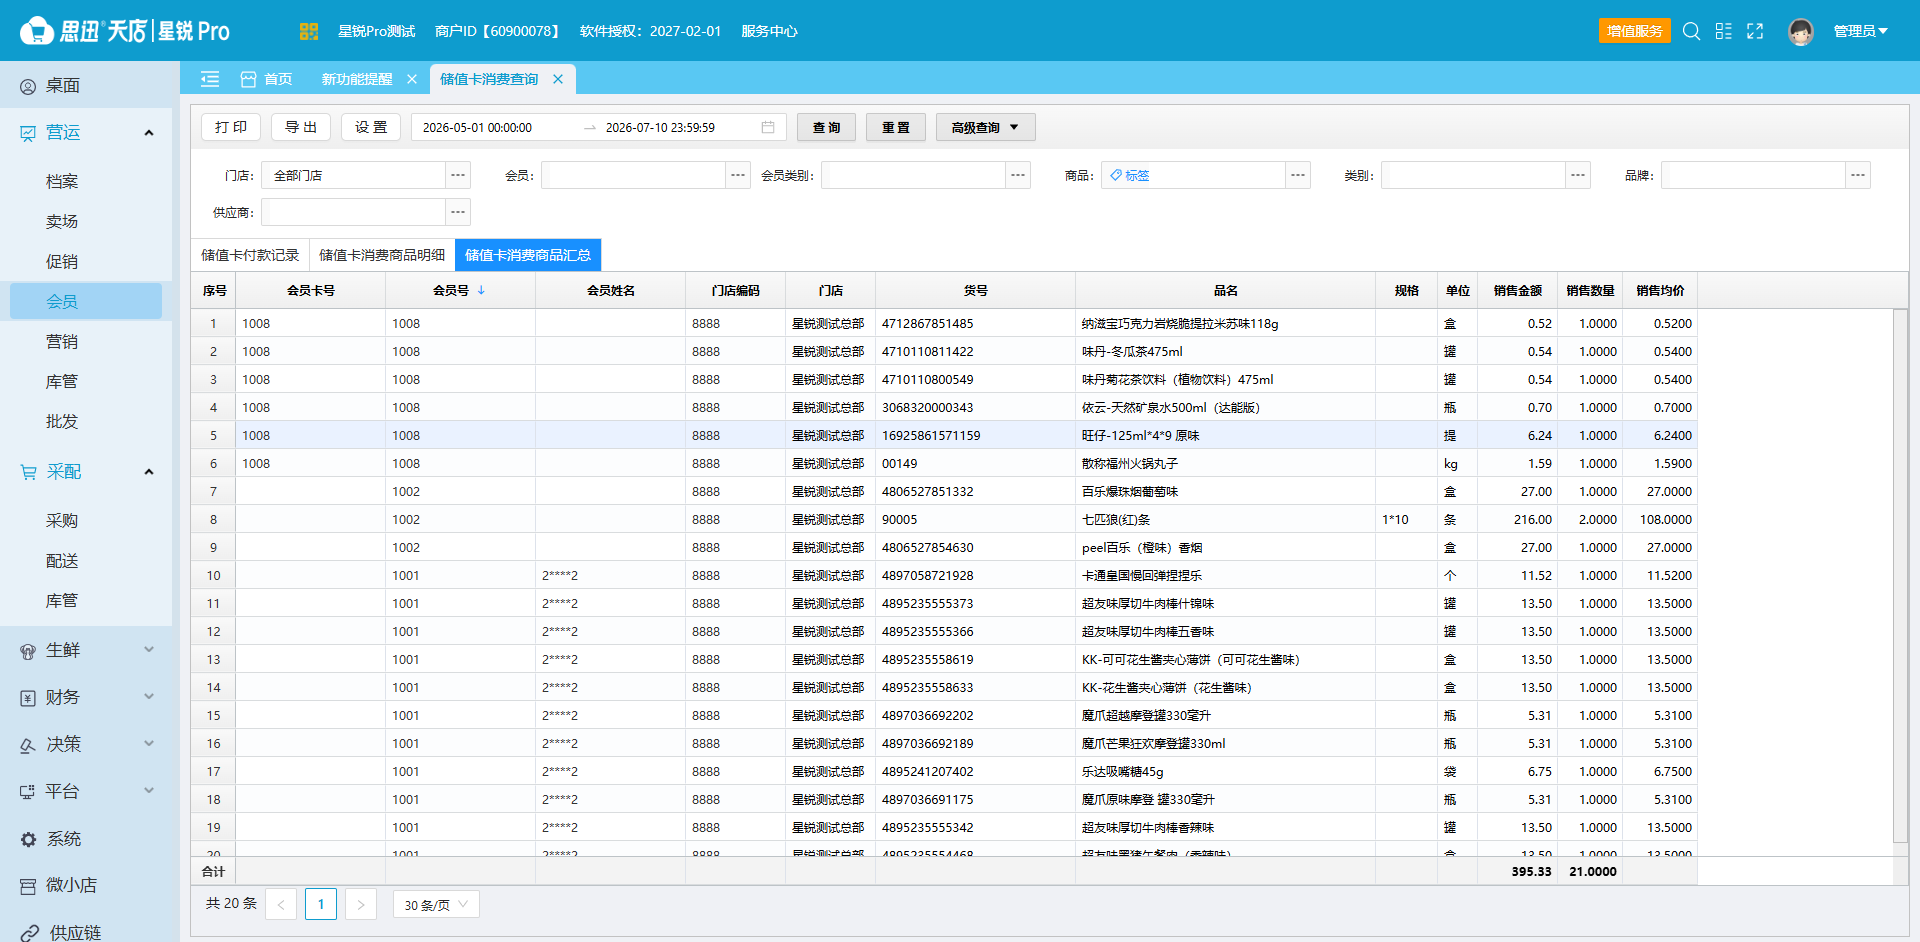
Task: Toggle fullscreen mode icon in header
Action: pos(1755,31)
